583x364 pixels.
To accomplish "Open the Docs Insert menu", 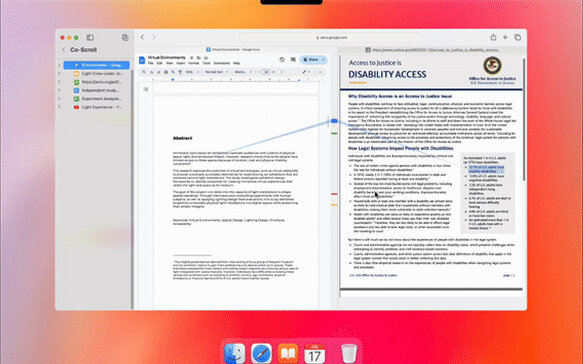I will [181, 63].
